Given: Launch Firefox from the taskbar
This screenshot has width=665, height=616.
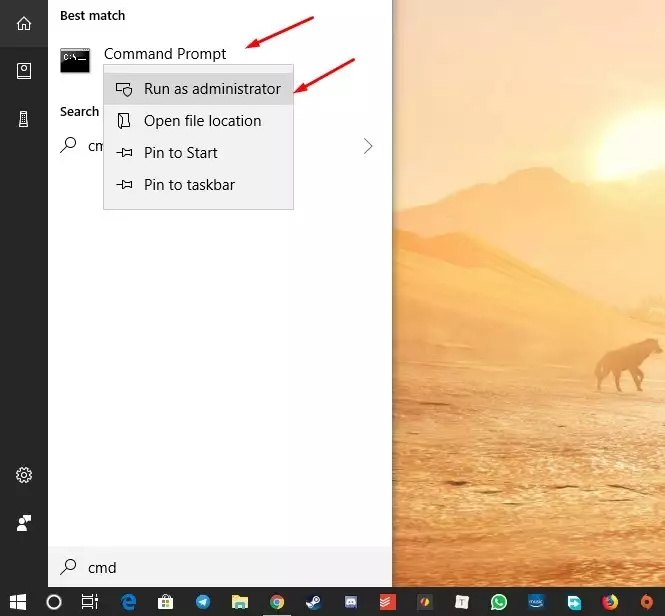Looking at the screenshot, I should coord(610,602).
